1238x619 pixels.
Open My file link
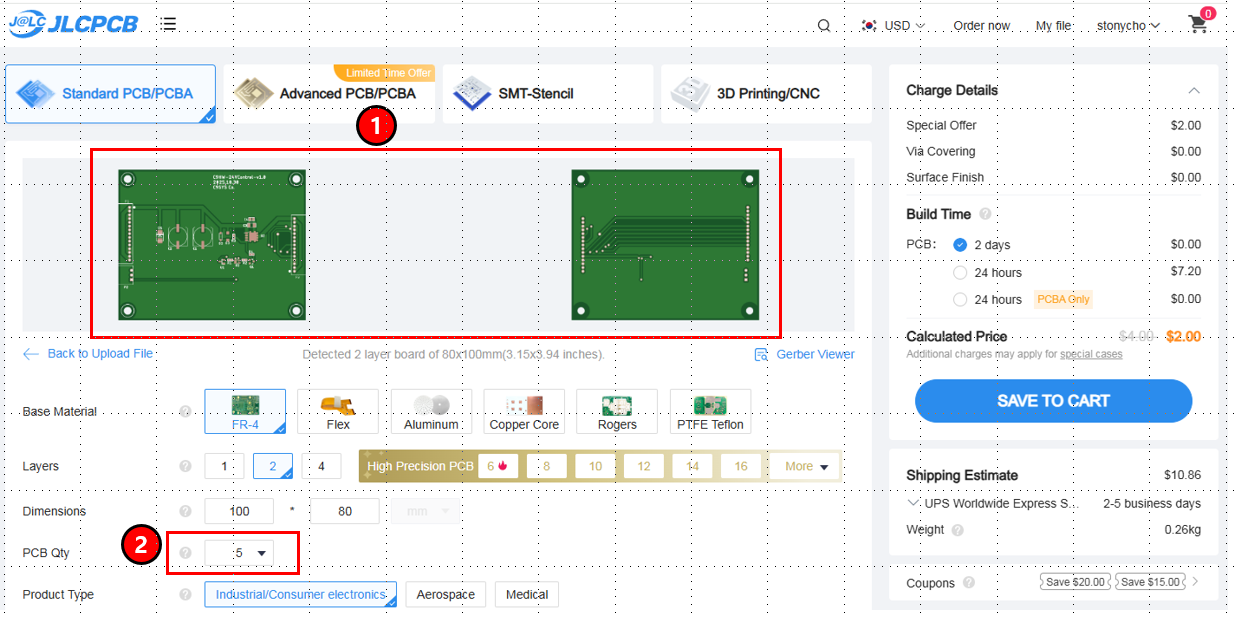(1053, 26)
